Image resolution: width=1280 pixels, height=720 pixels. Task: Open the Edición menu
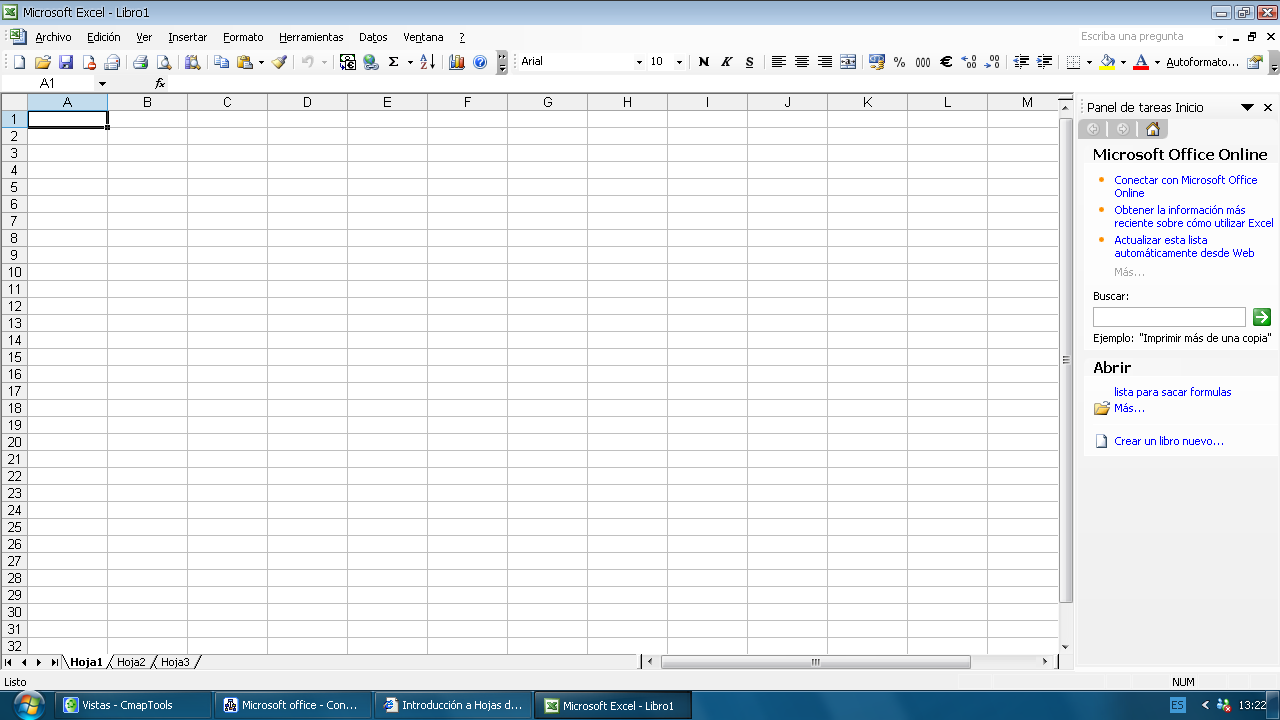coord(103,37)
